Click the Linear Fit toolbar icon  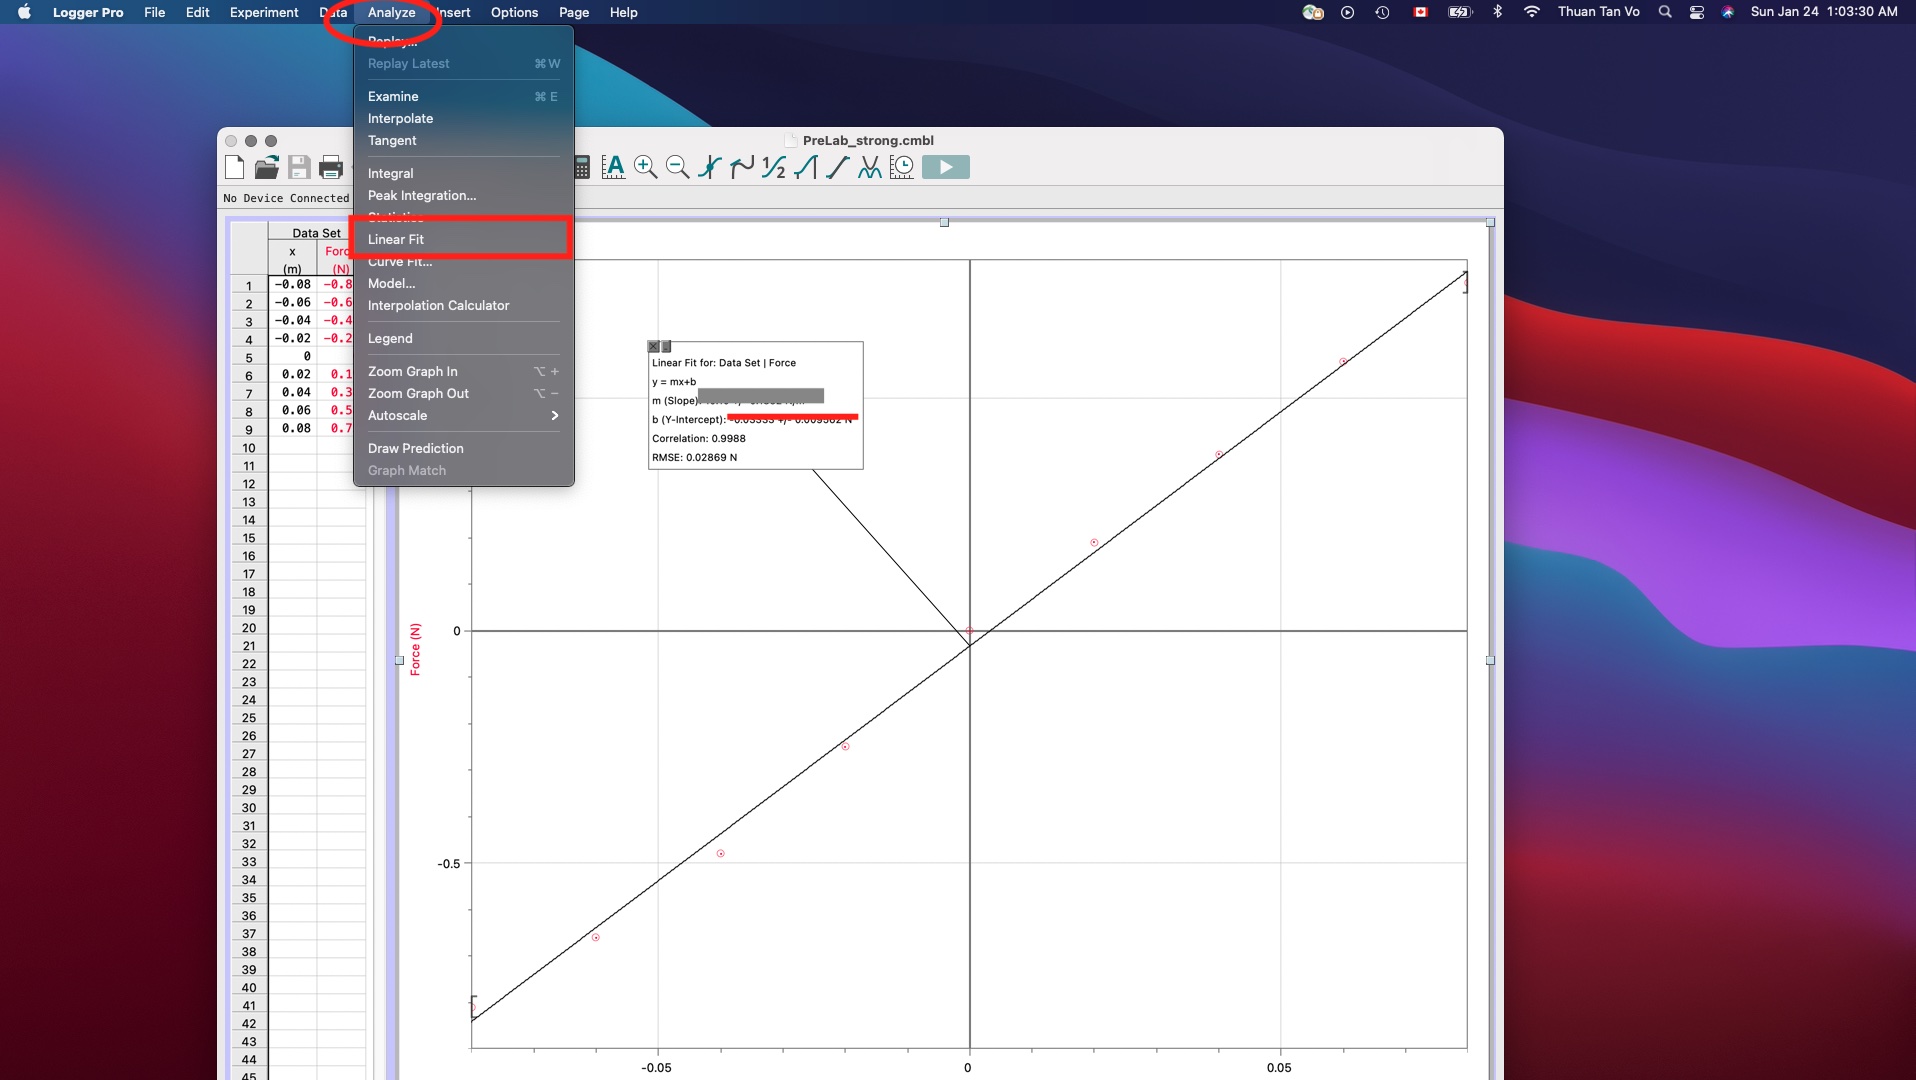tap(838, 167)
